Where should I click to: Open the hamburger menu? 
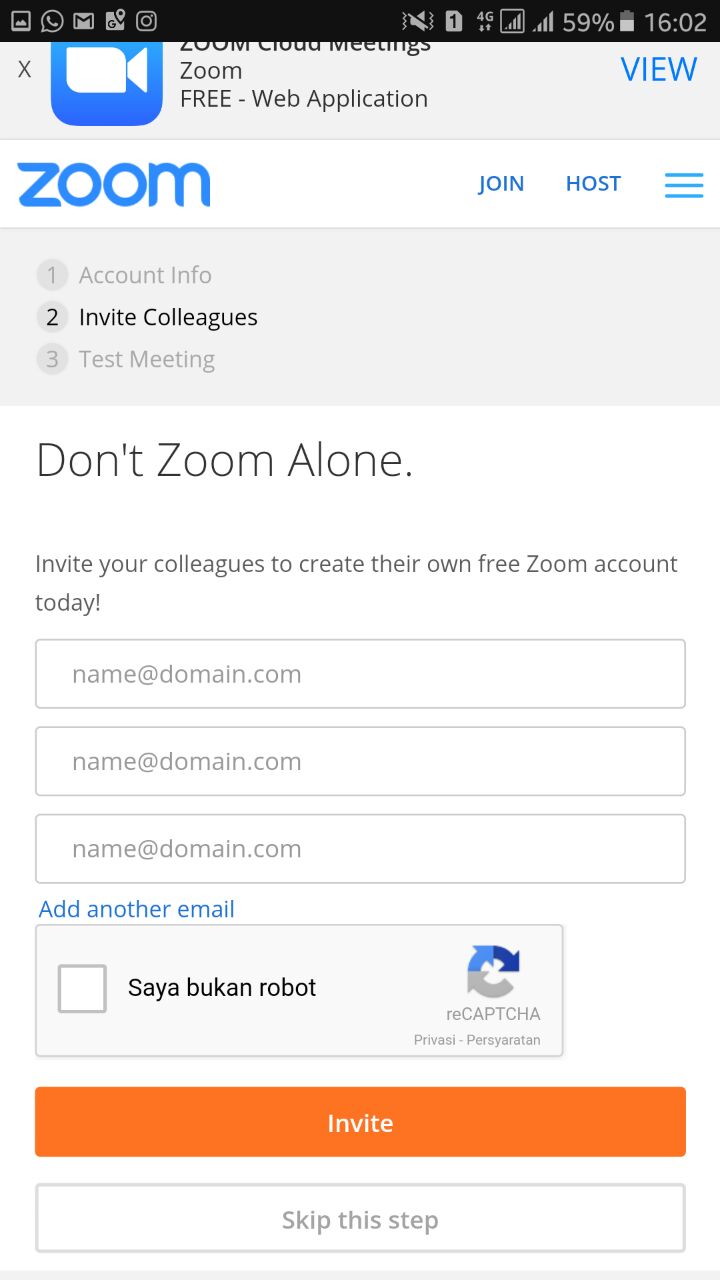[x=684, y=185]
